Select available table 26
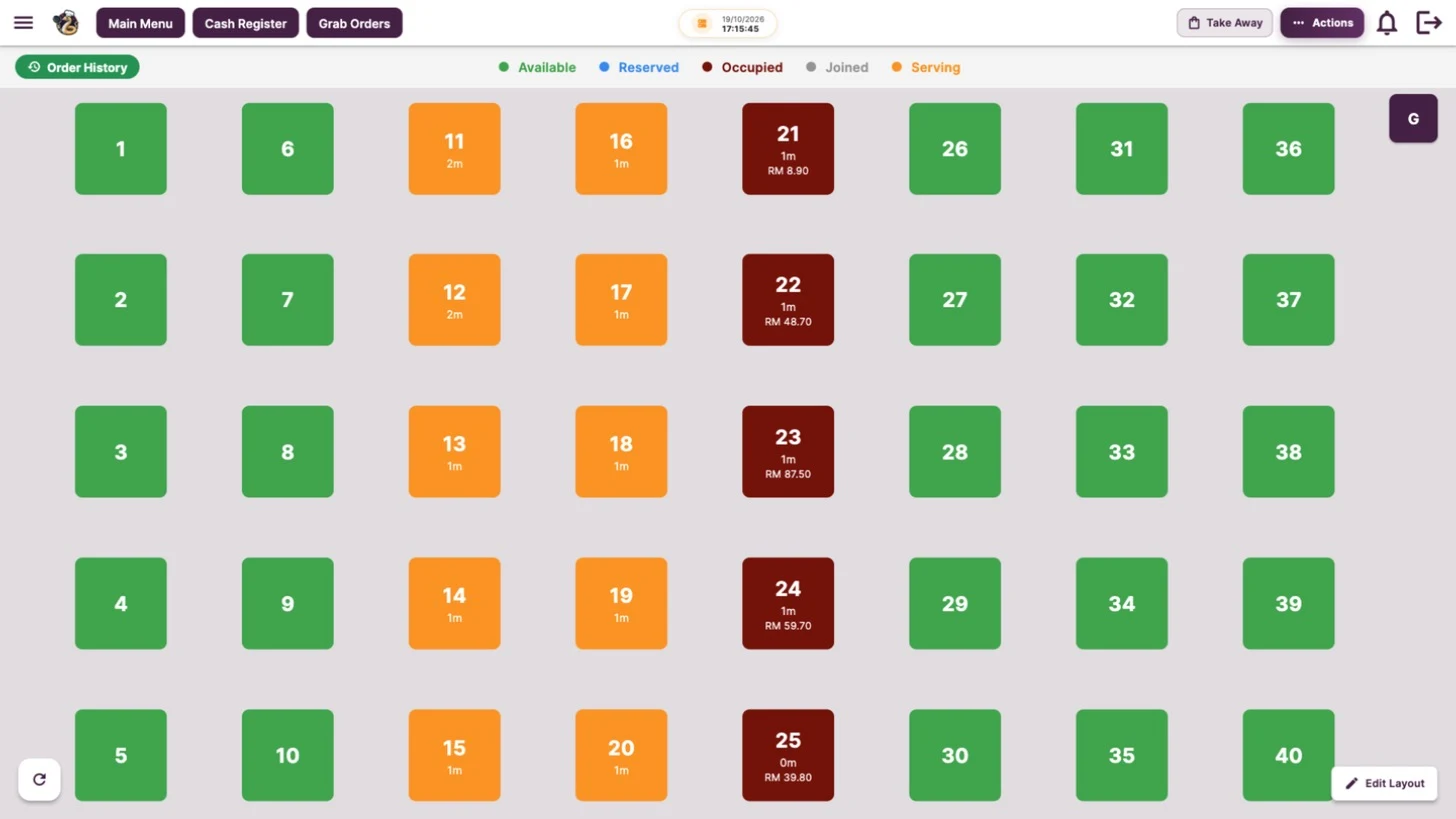 955,149
